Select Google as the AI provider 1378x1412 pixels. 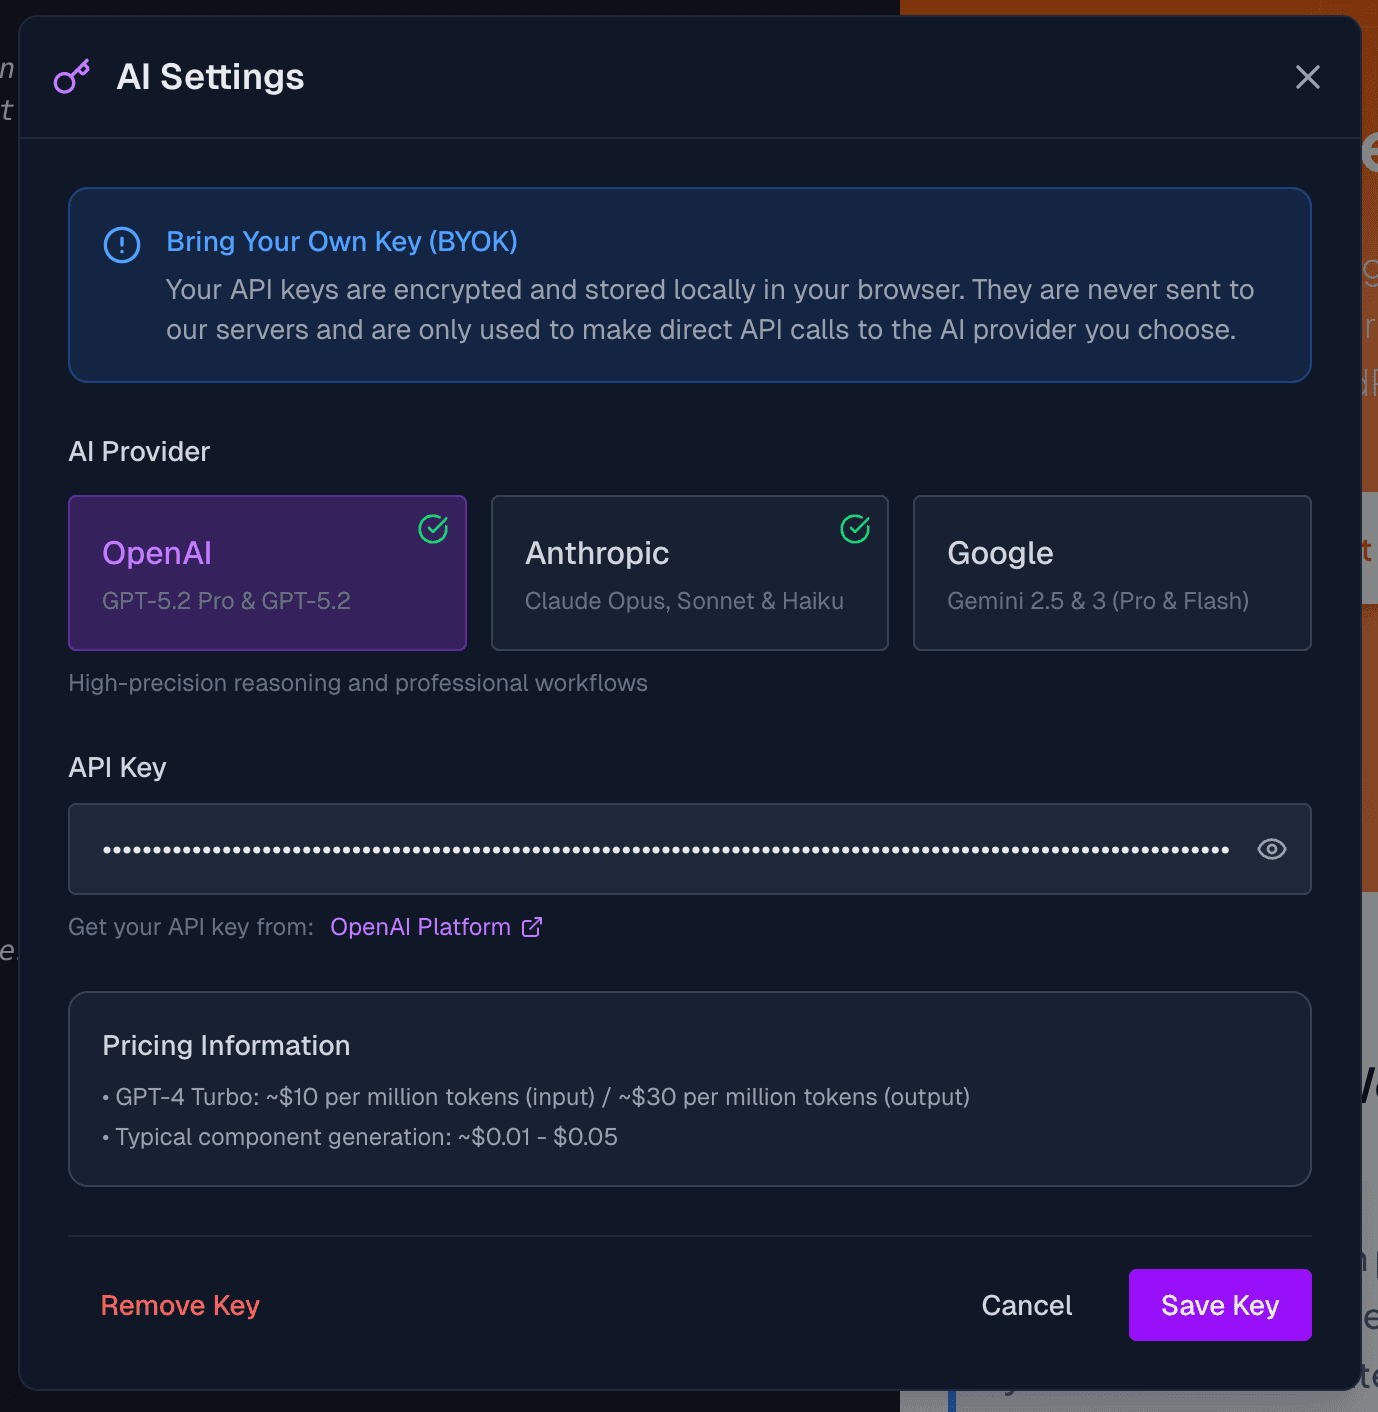1111,573
